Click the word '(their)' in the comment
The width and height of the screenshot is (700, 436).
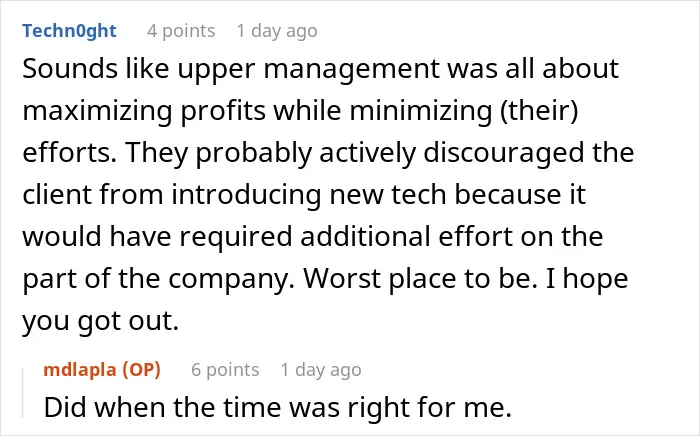pyautogui.click(x=539, y=111)
